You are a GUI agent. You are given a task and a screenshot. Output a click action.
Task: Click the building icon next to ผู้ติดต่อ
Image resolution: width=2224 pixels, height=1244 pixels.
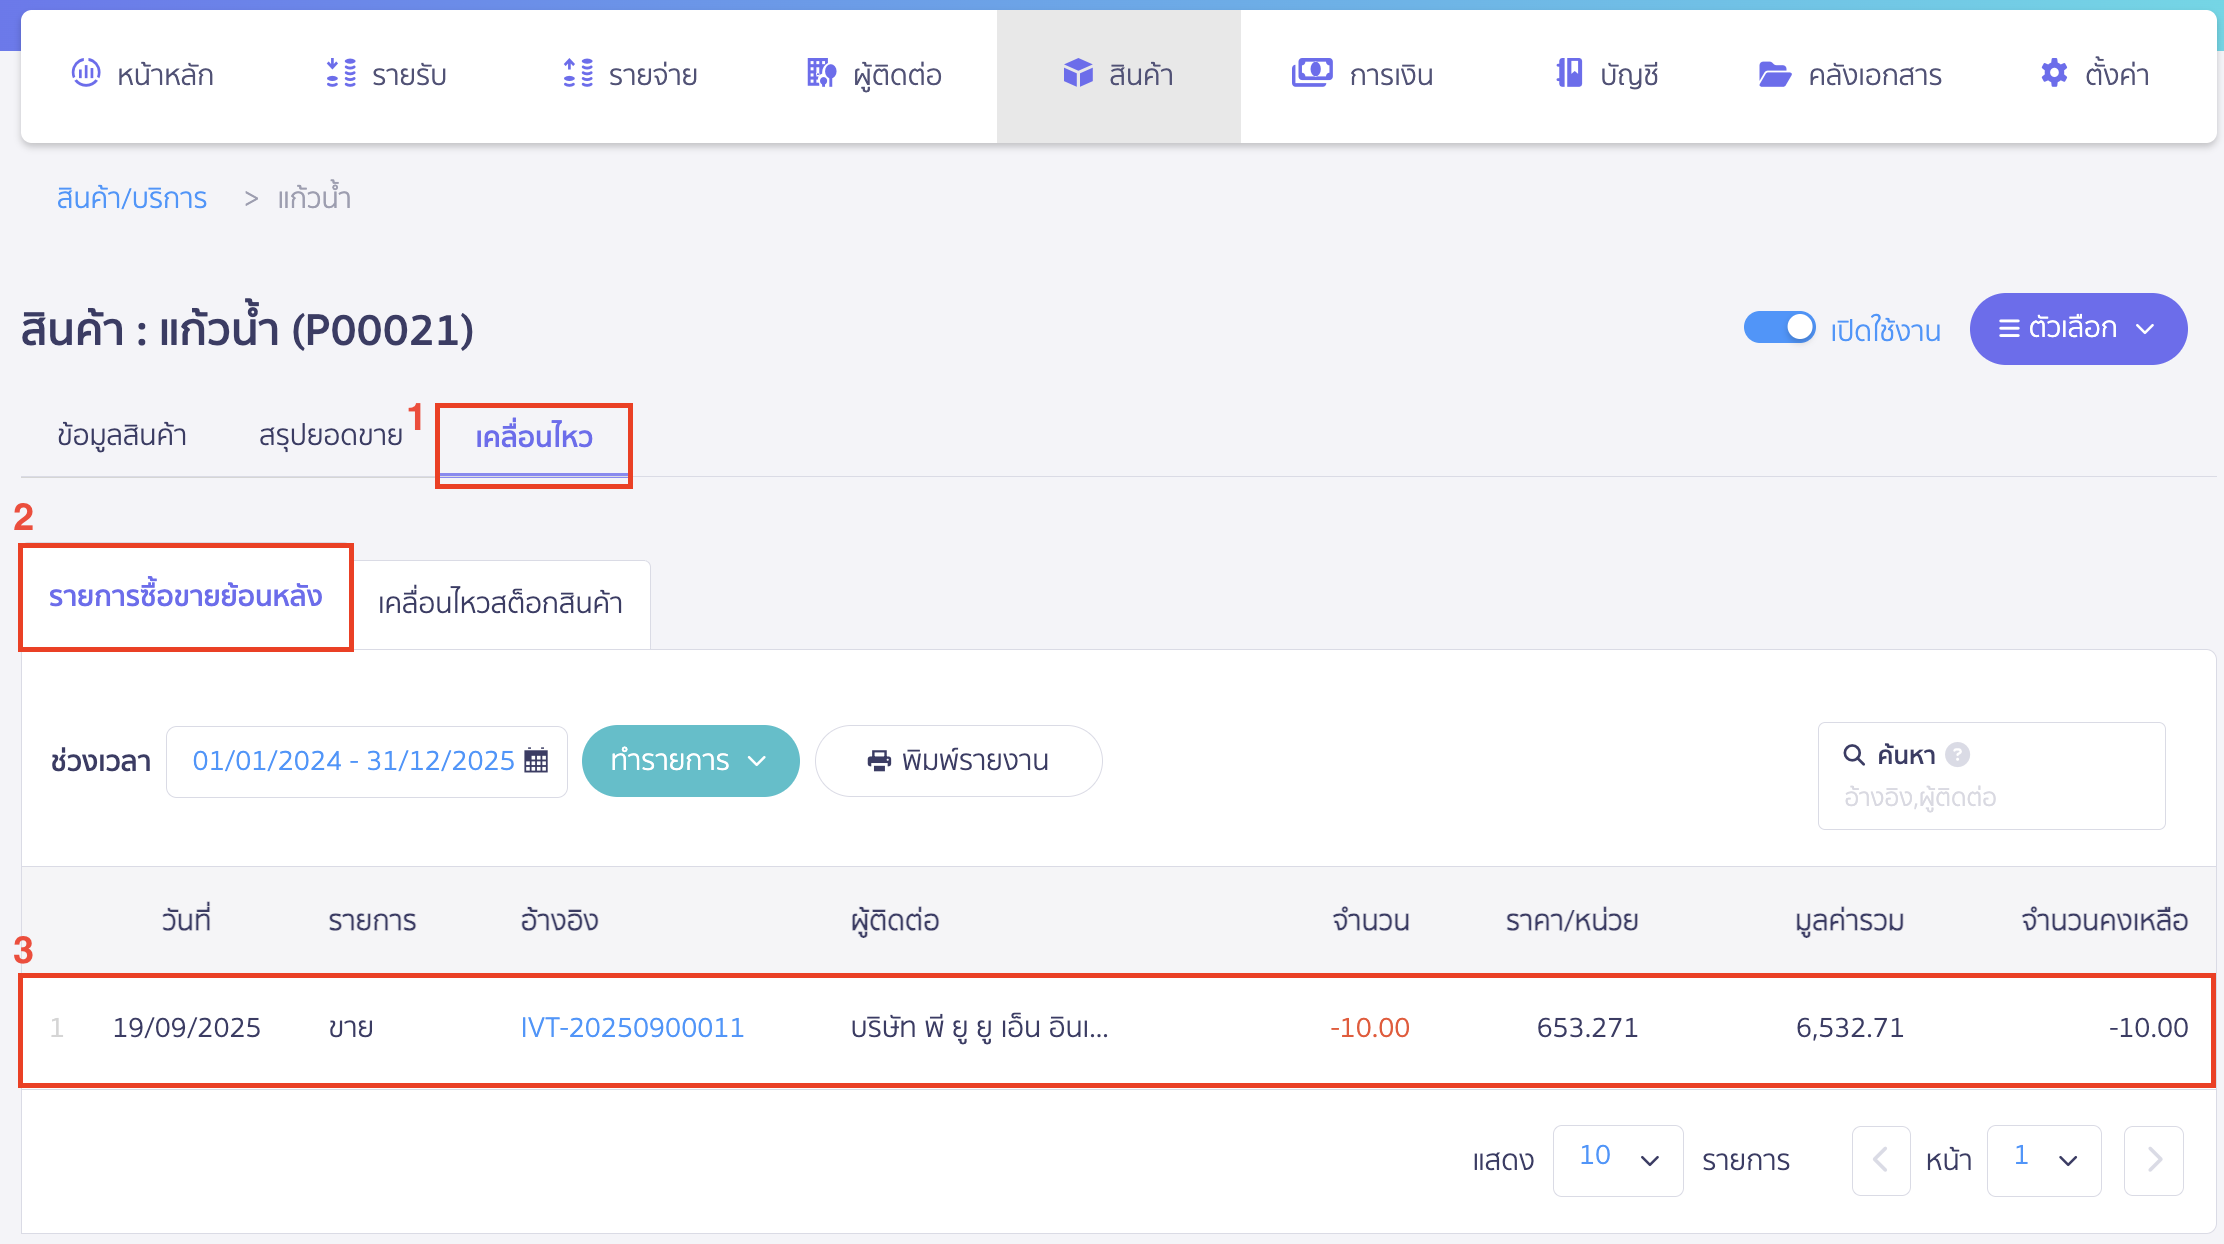pos(821,73)
